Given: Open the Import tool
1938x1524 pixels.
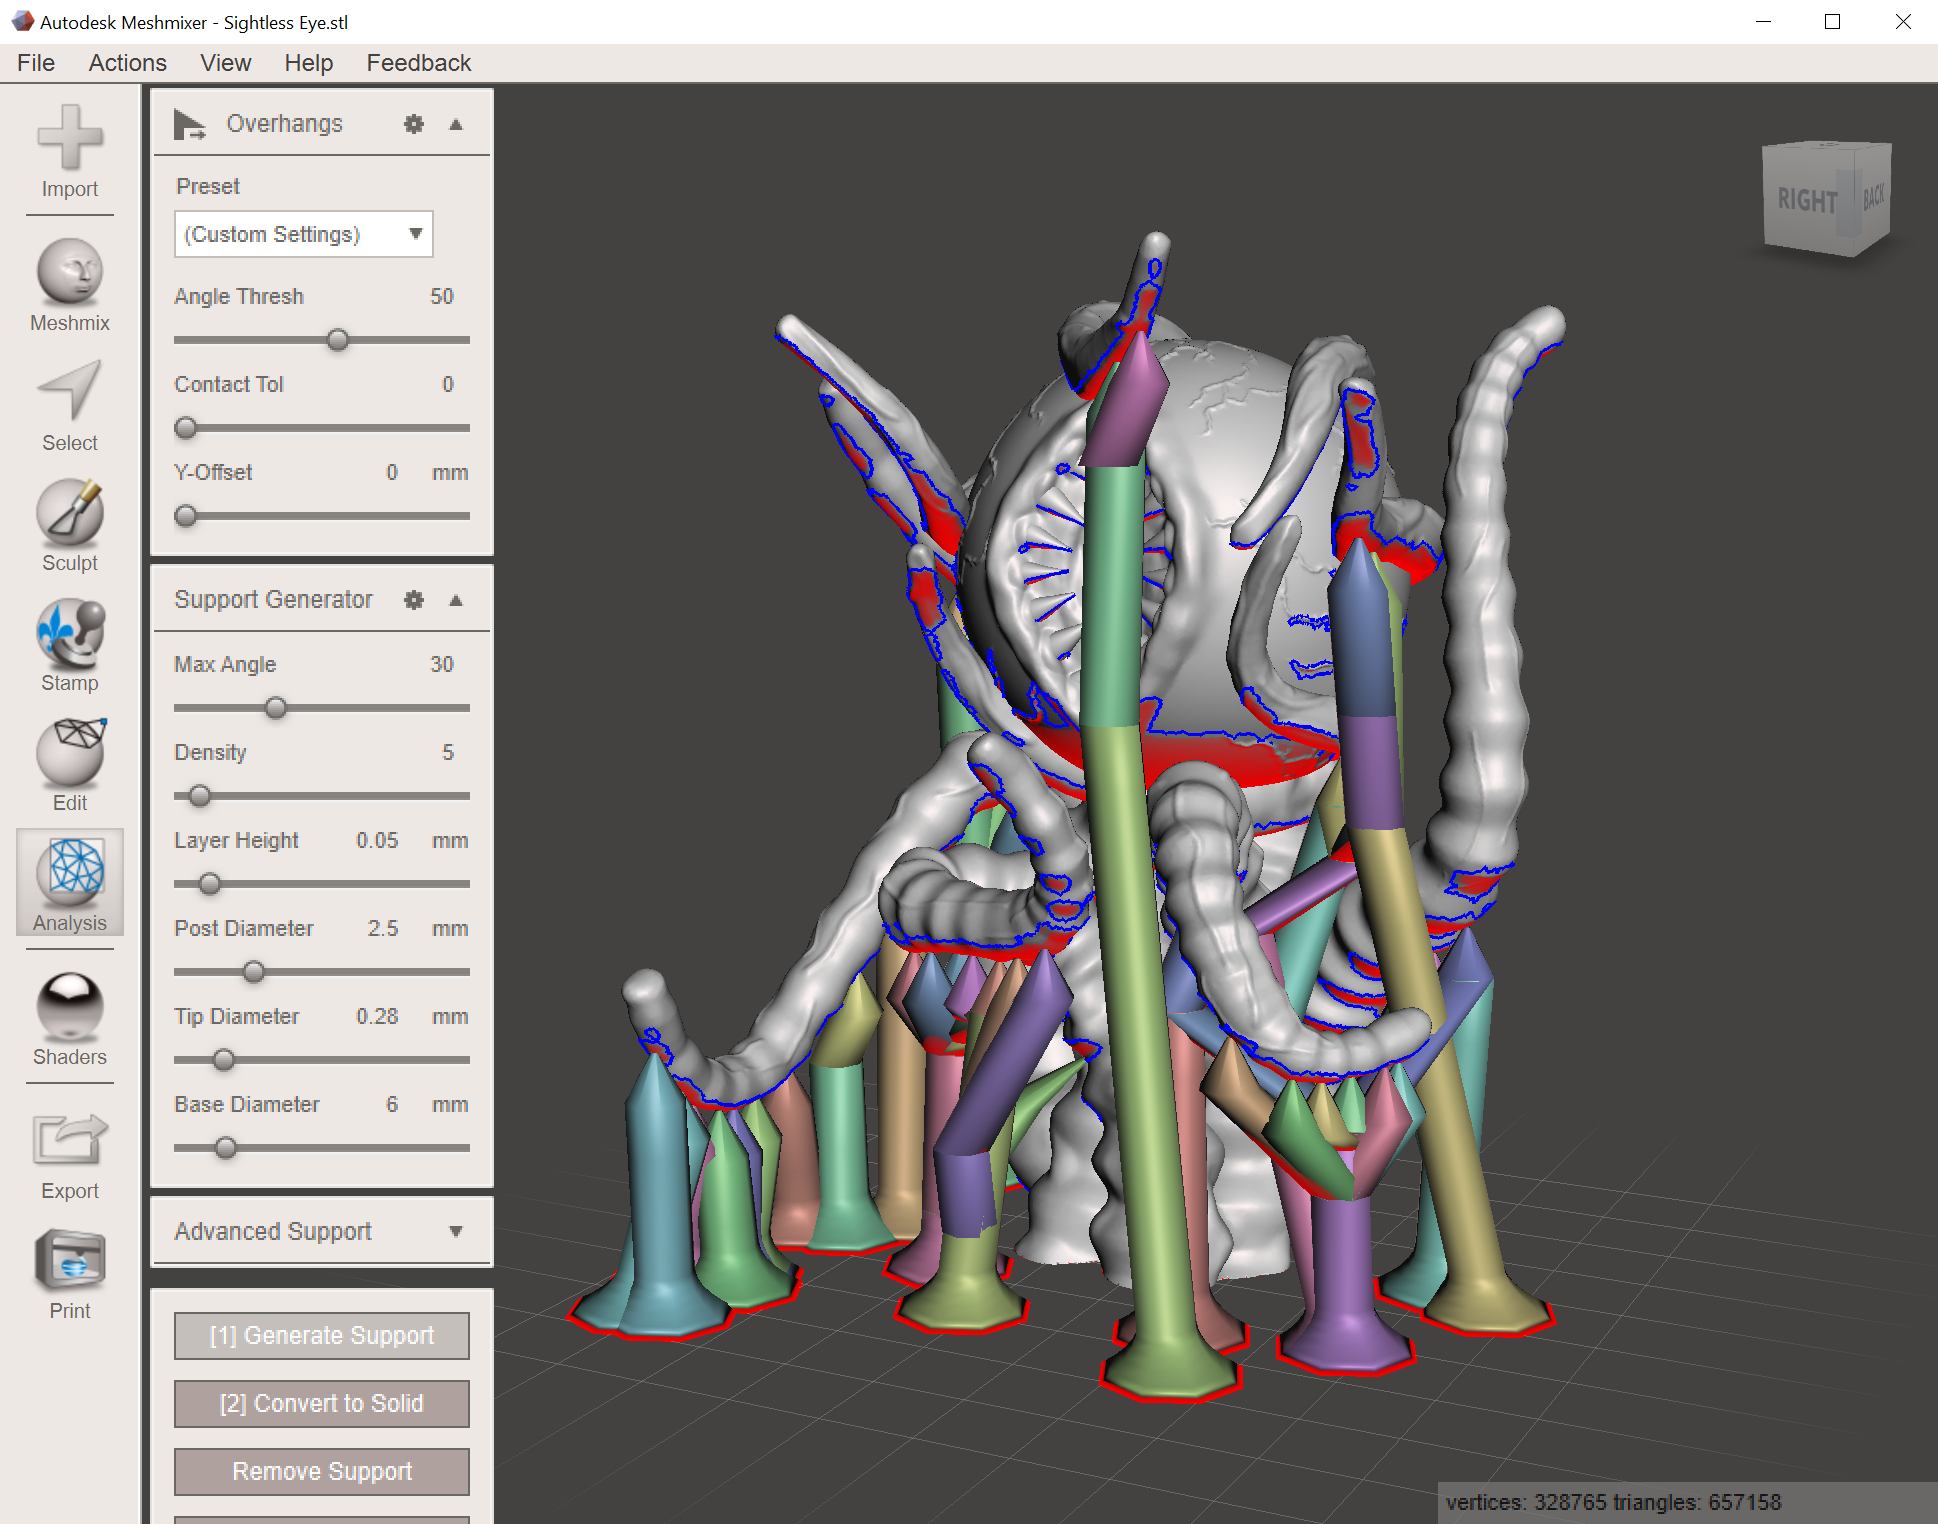Looking at the screenshot, I should [69, 152].
